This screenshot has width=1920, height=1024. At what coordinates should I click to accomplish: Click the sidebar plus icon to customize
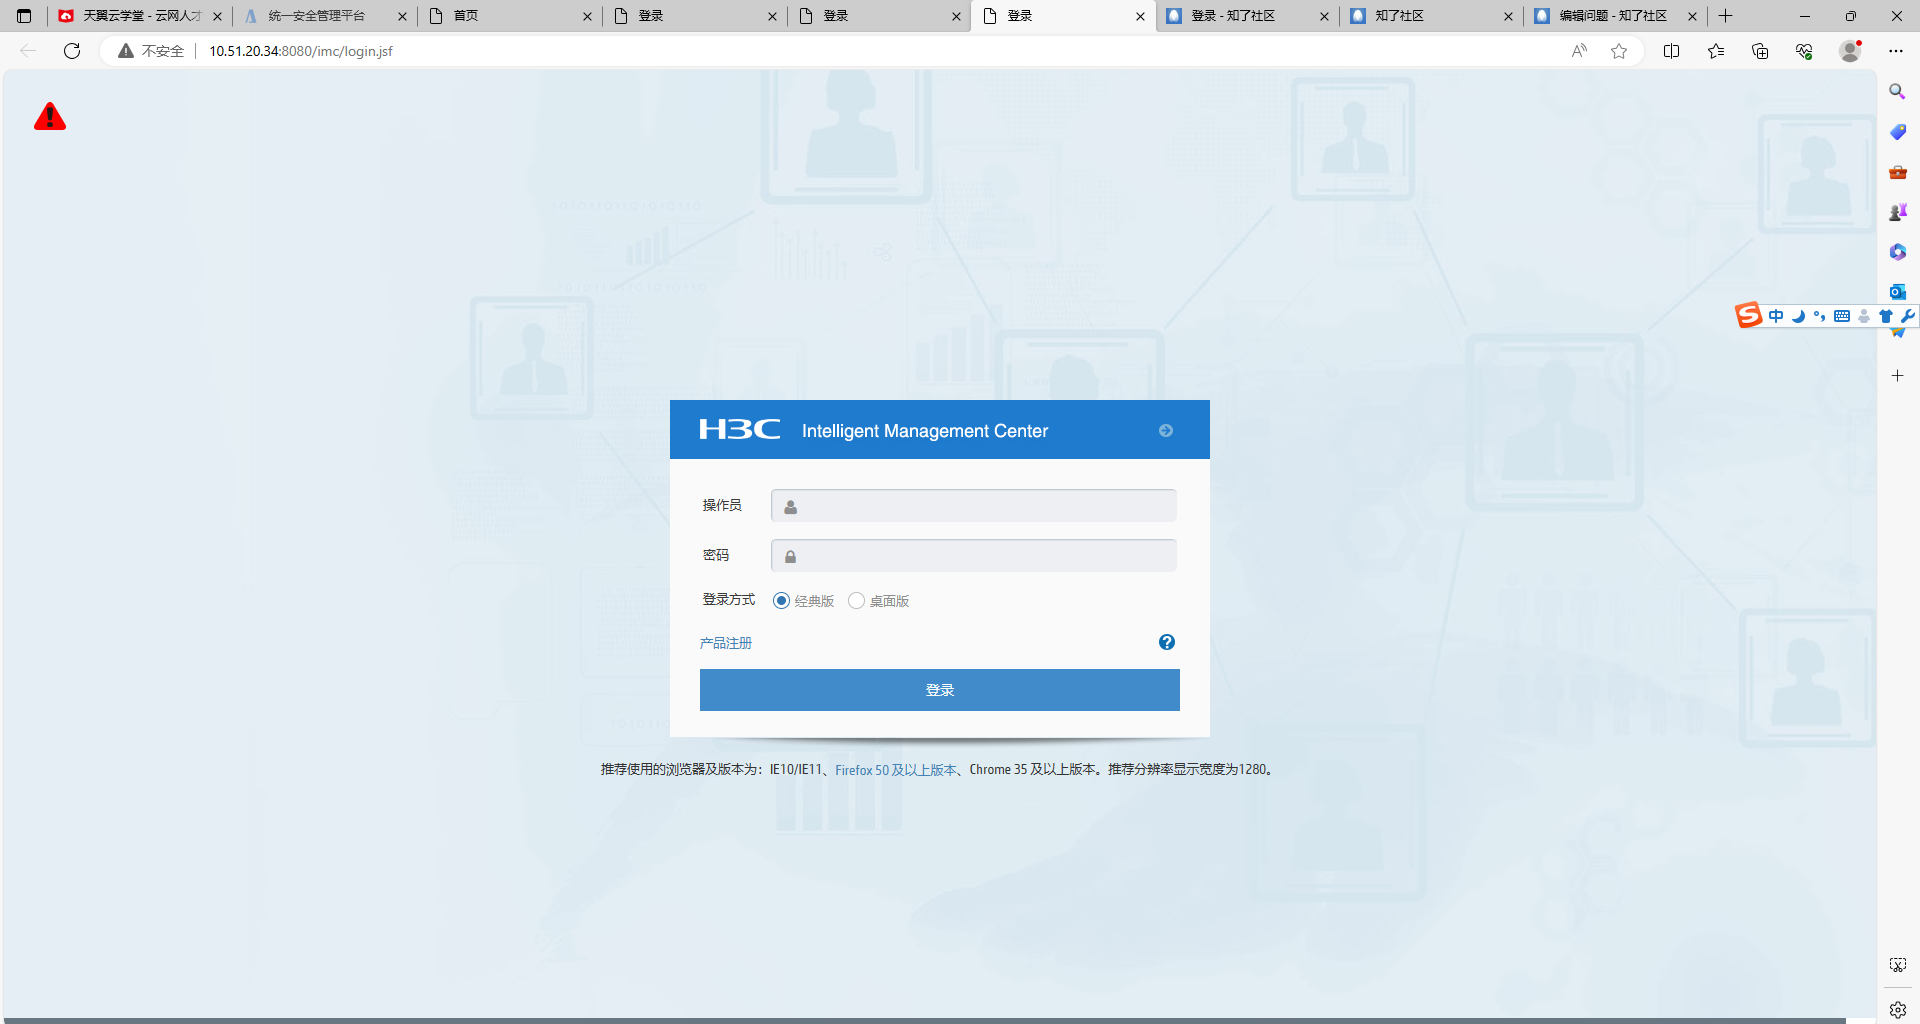point(1897,376)
